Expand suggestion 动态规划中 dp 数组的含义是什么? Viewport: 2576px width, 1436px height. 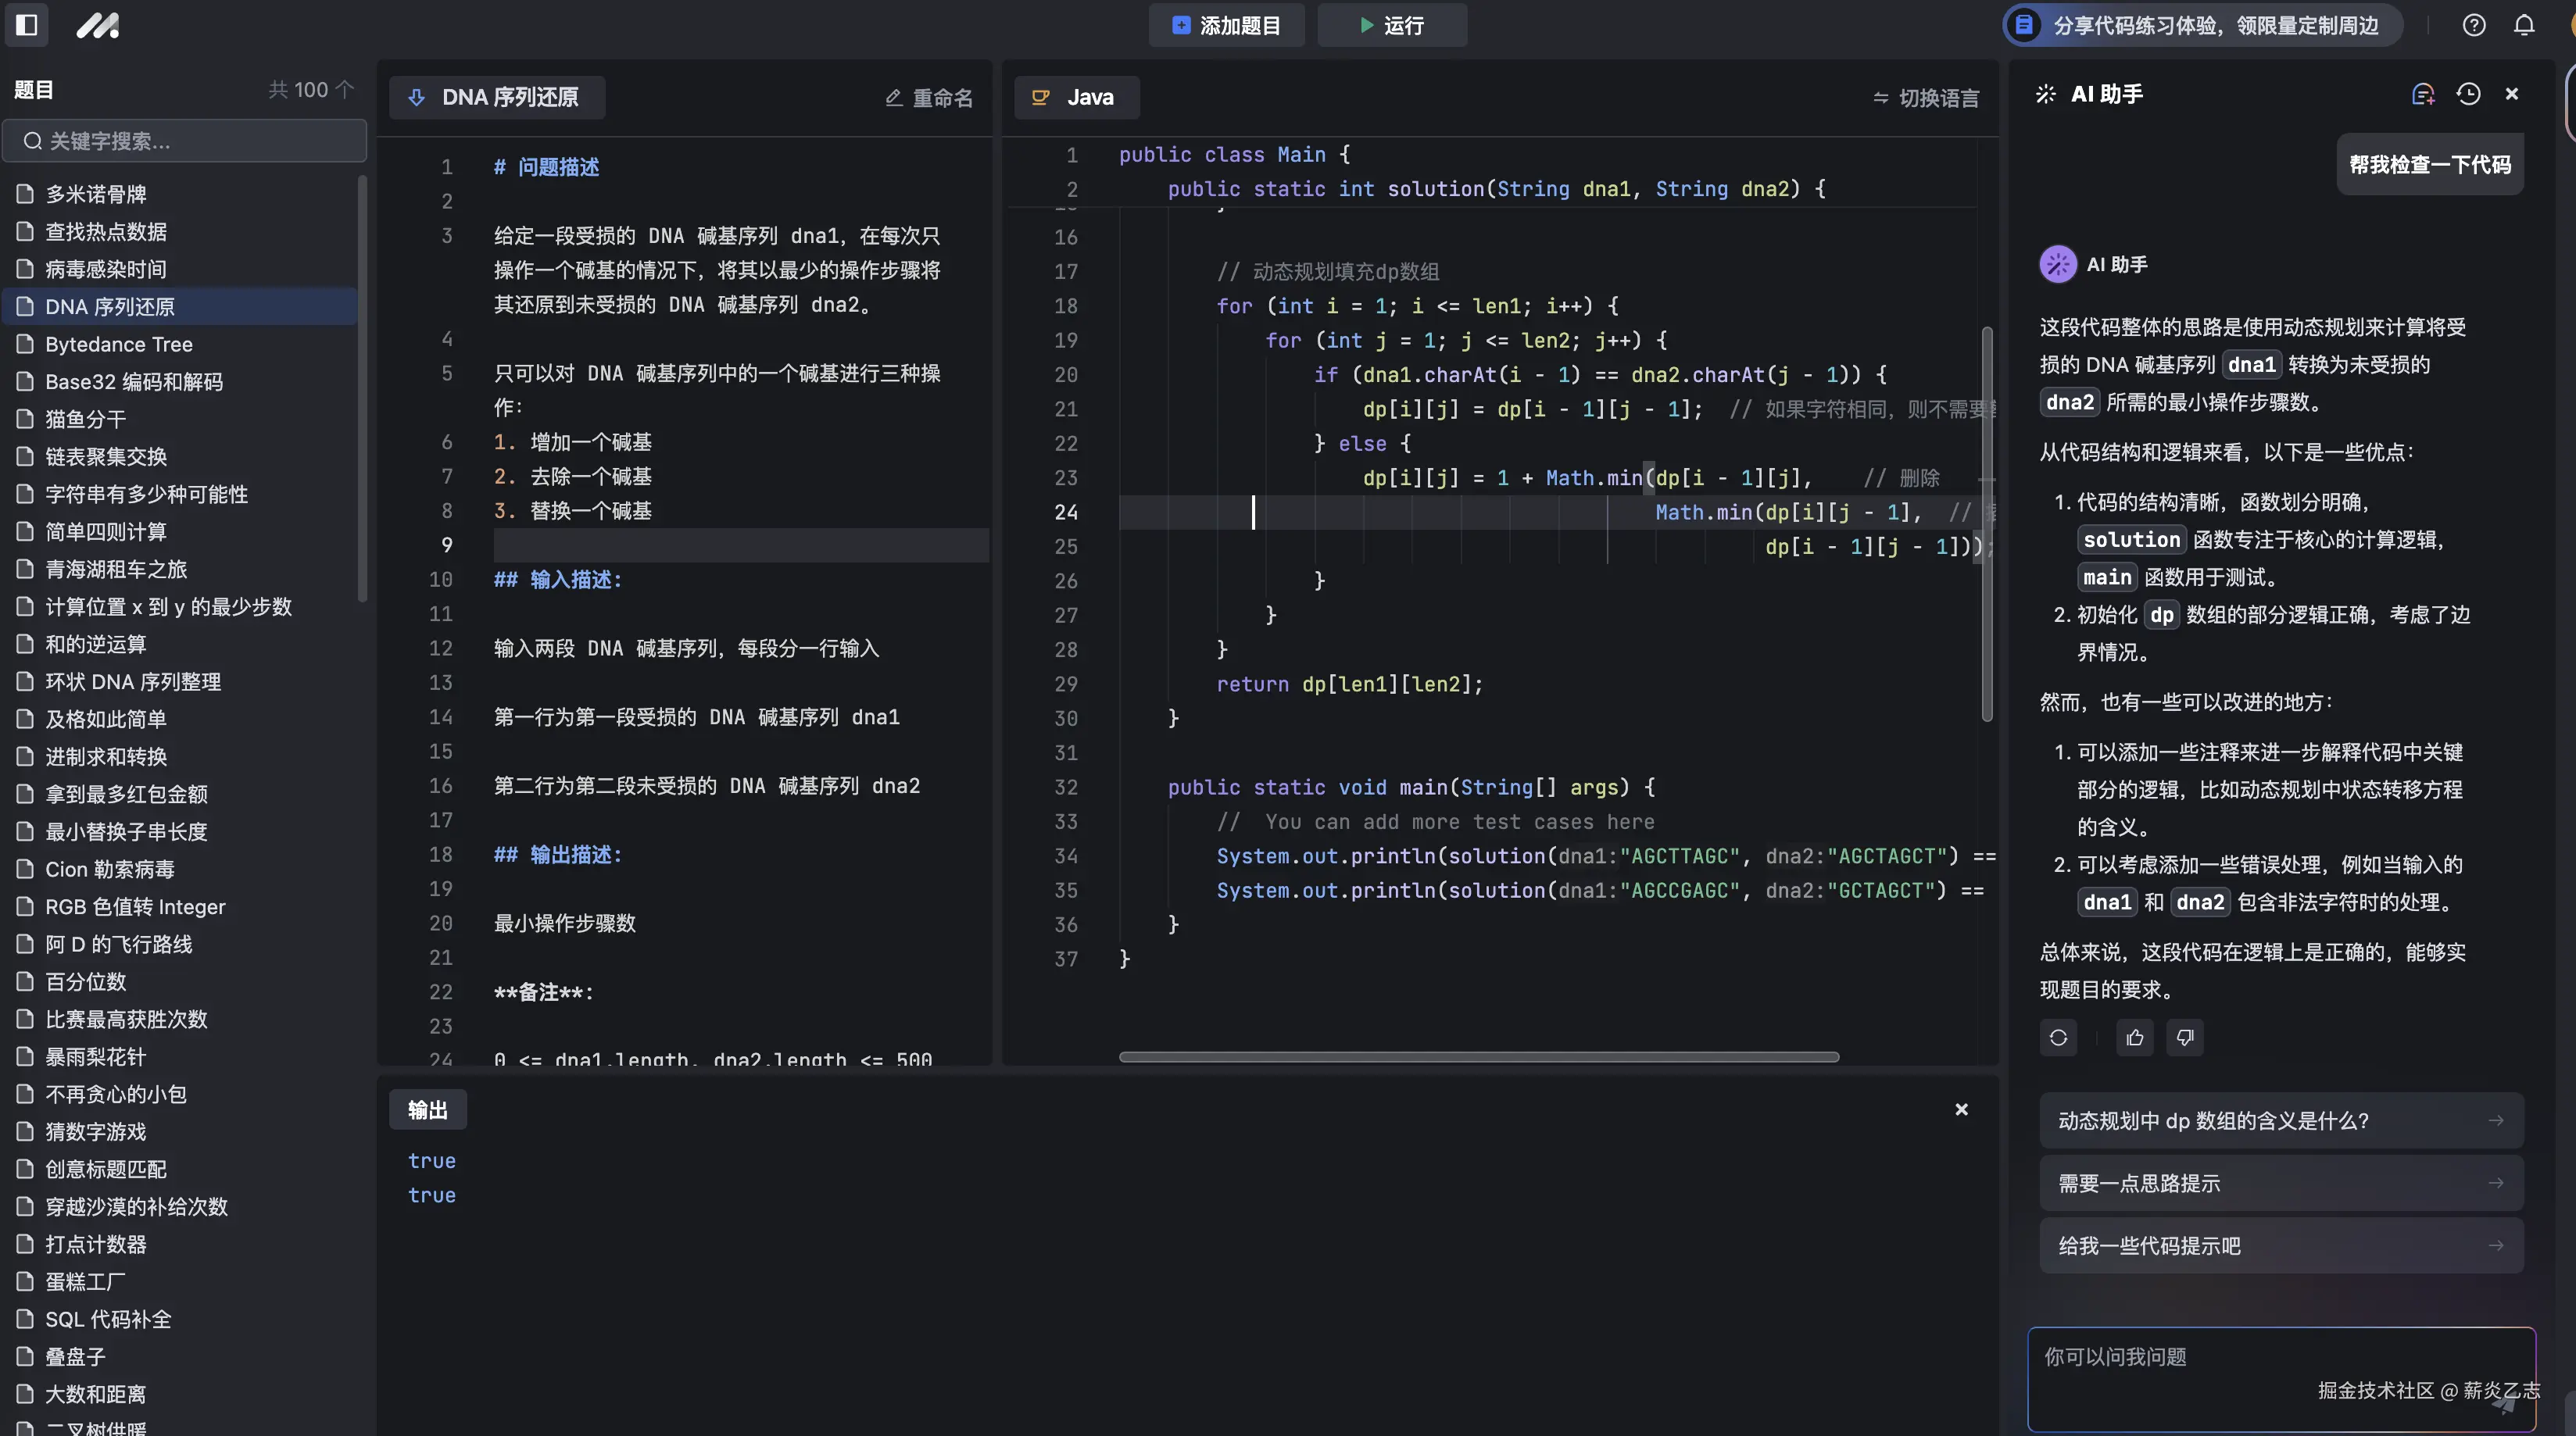pos(2280,1120)
